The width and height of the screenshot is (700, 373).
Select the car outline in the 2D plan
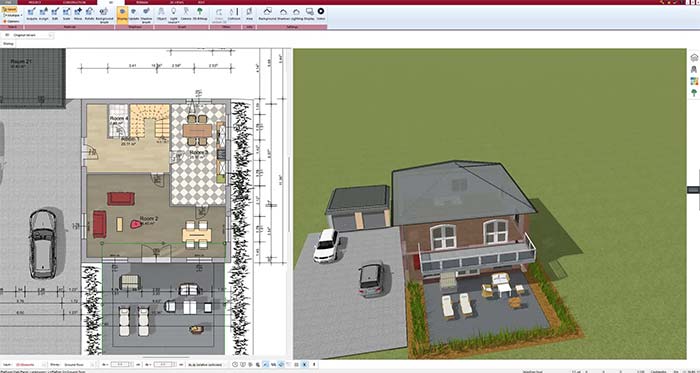[43, 244]
